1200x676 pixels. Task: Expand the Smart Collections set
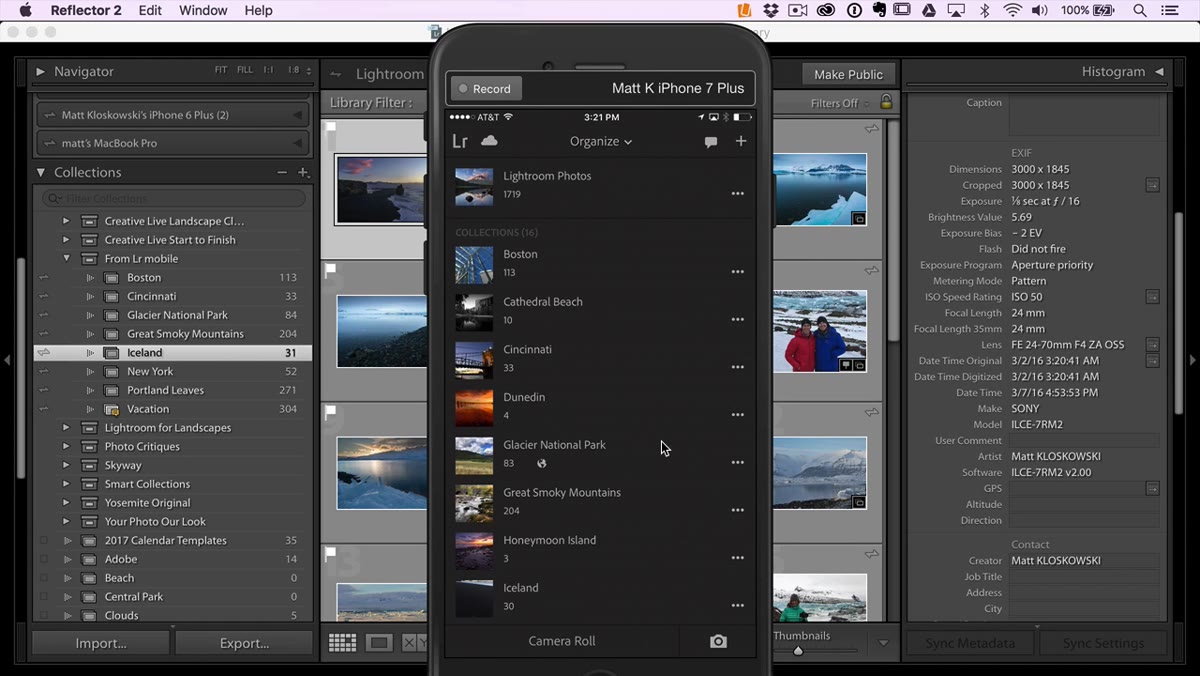pos(66,484)
